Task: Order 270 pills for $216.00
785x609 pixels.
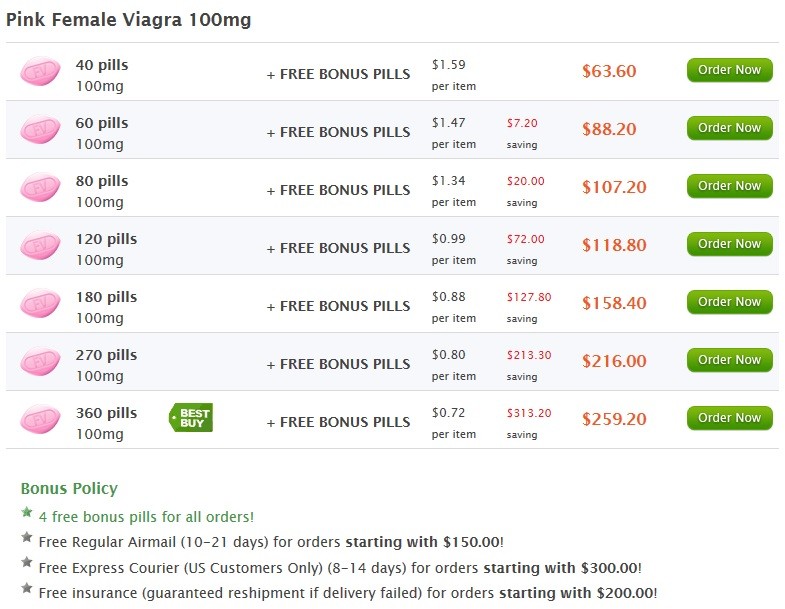Action: click(x=729, y=361)
